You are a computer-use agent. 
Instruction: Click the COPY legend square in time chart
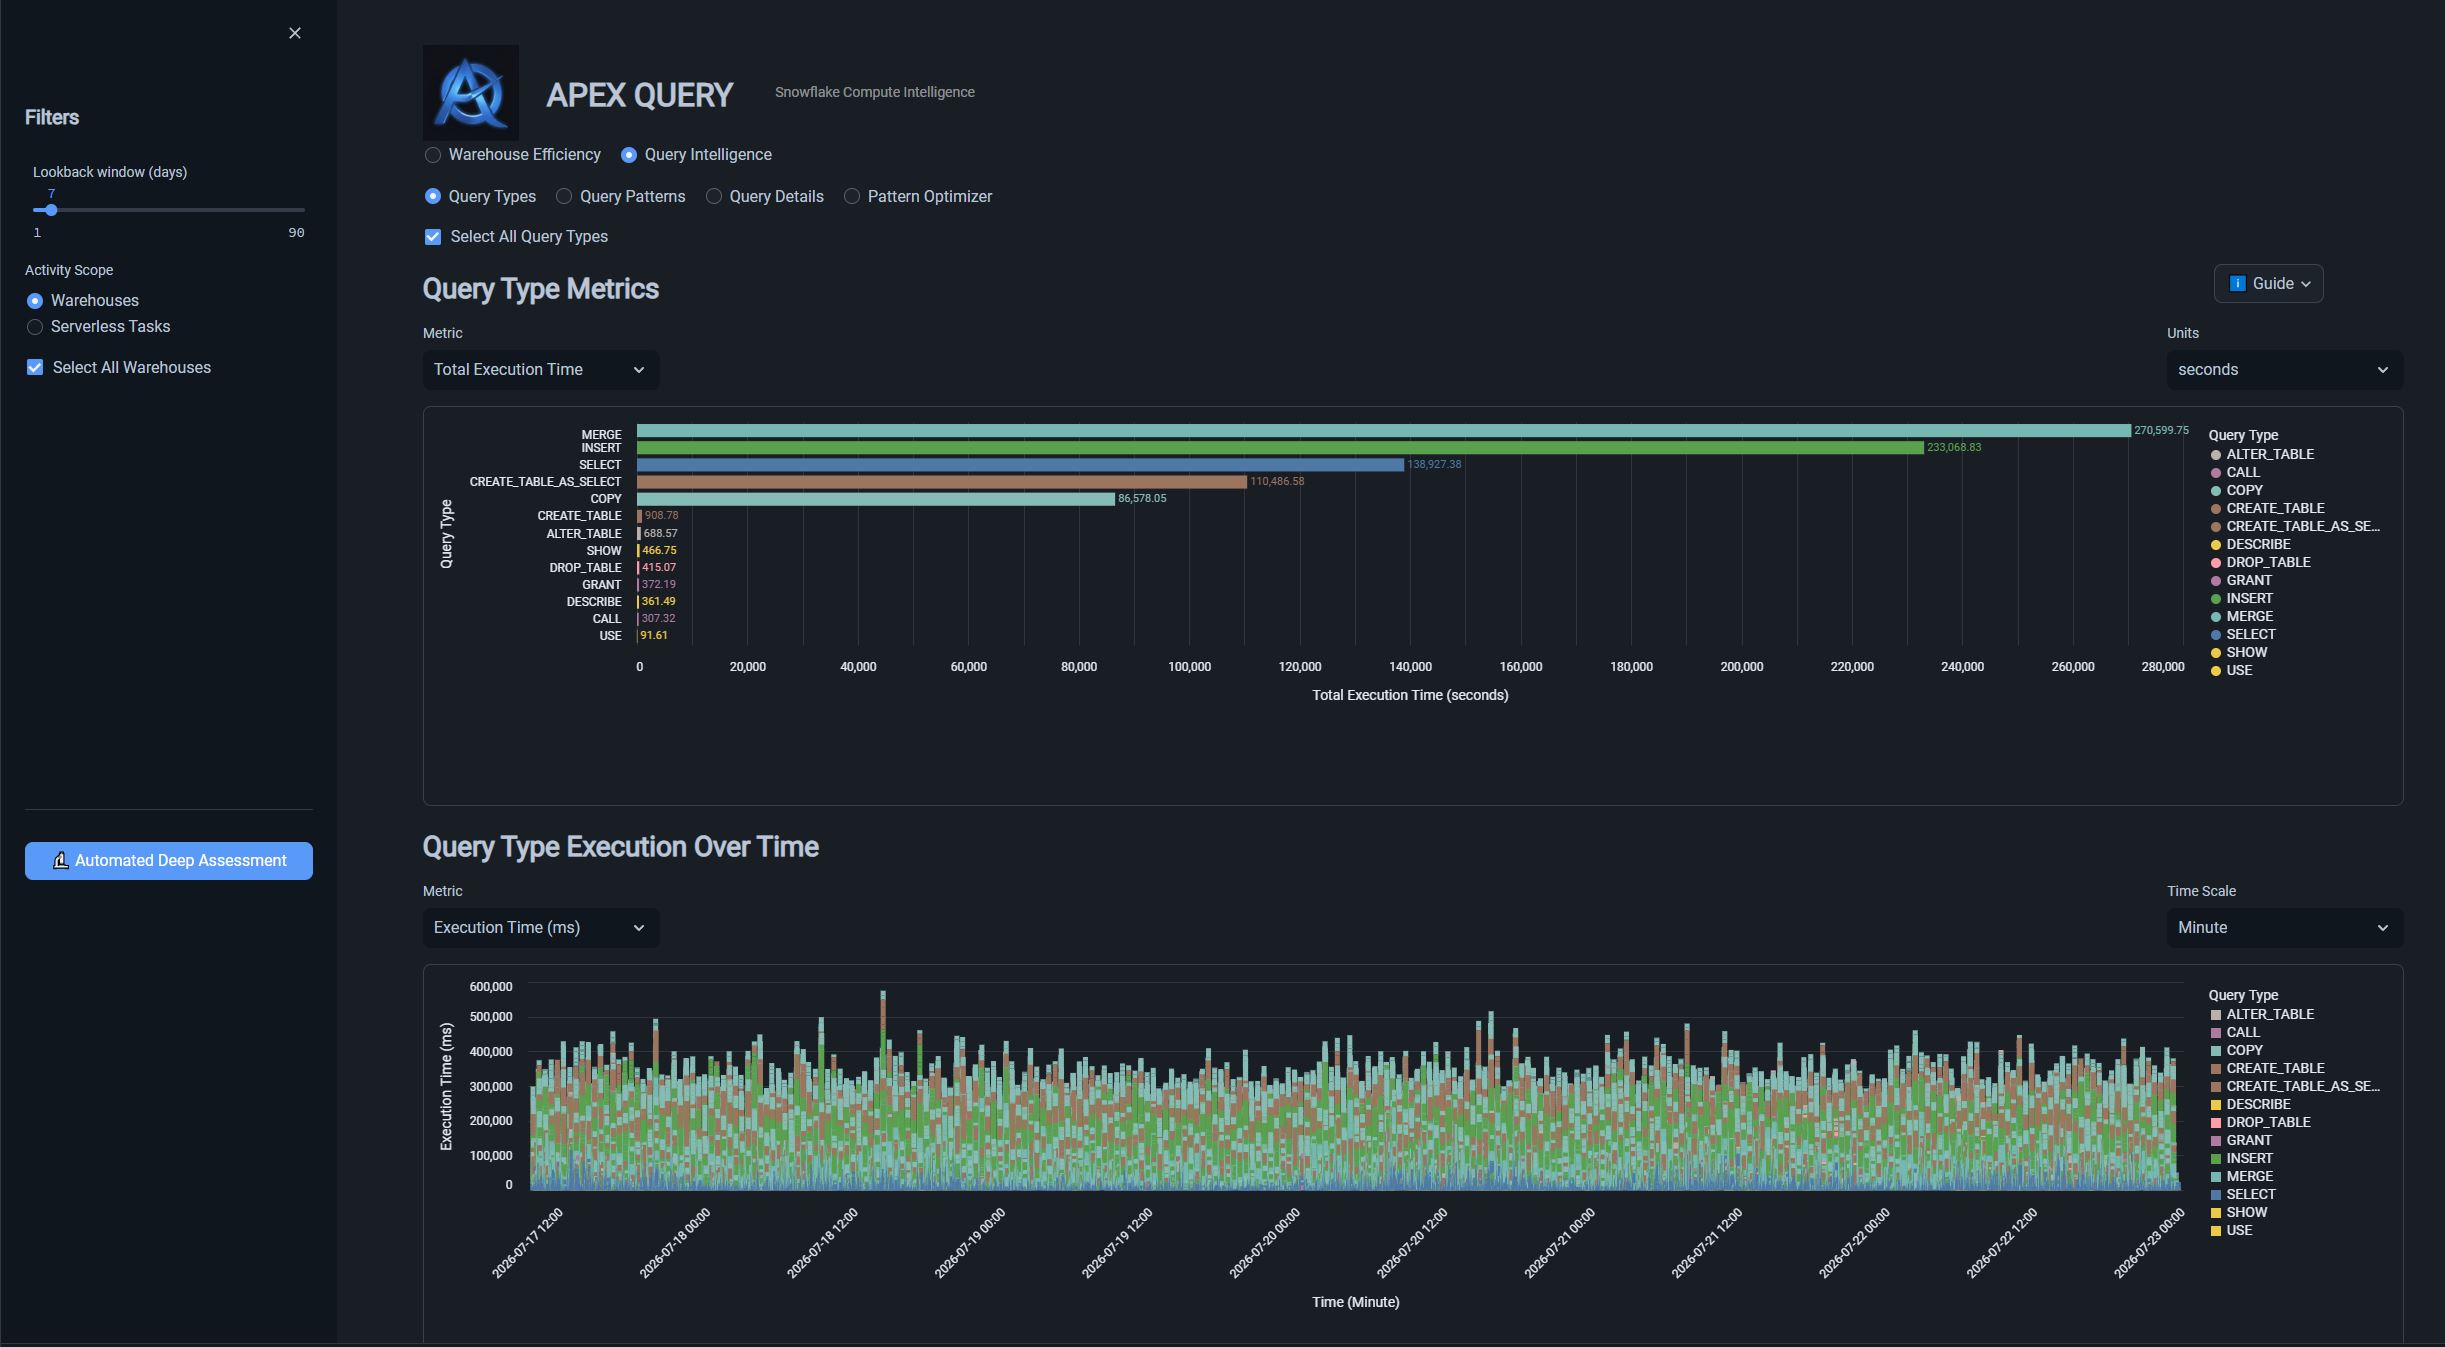click(x=2216, y=1051)
